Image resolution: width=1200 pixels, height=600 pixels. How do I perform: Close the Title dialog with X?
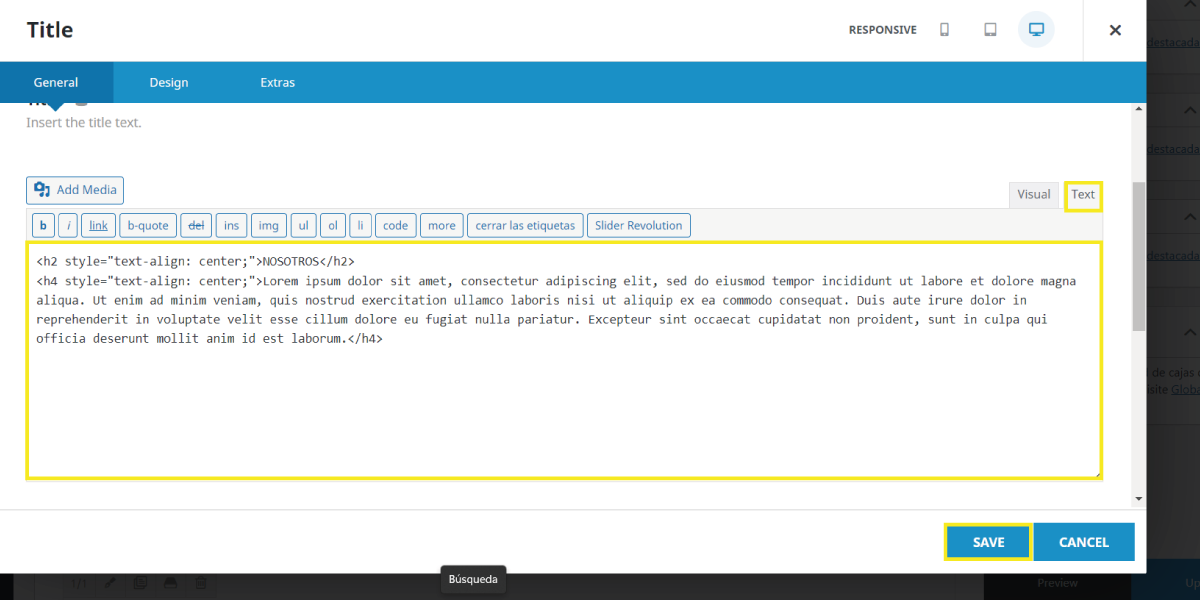tap(1115, 30)
